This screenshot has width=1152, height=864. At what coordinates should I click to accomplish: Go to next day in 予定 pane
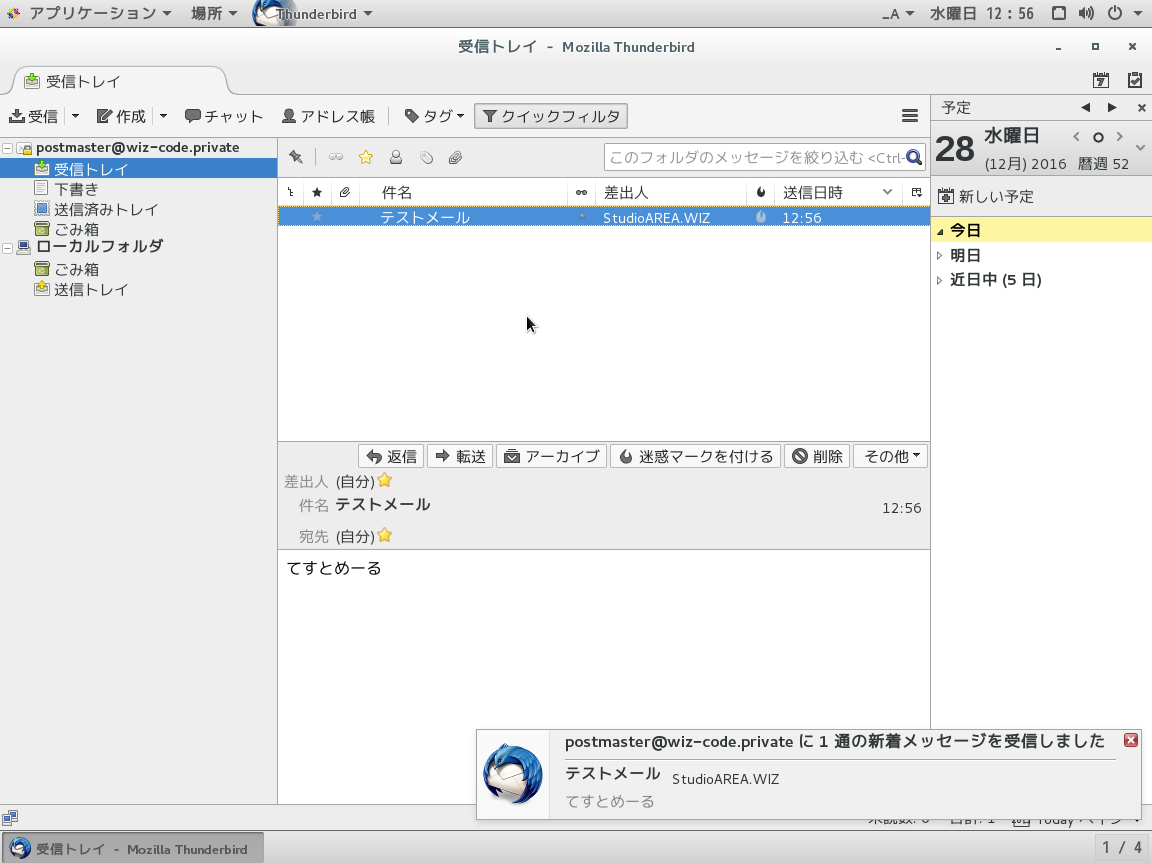1112,107
